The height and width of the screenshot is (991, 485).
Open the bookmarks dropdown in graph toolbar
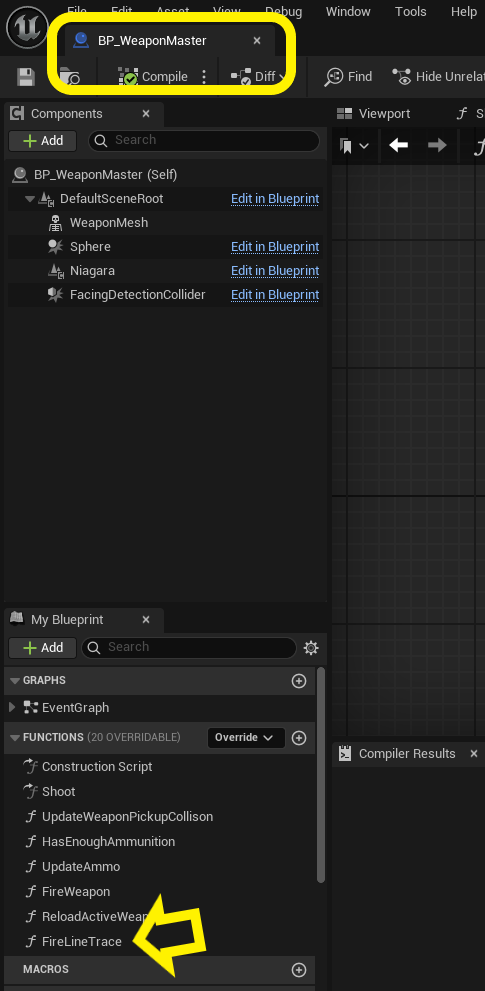point(353,146)
